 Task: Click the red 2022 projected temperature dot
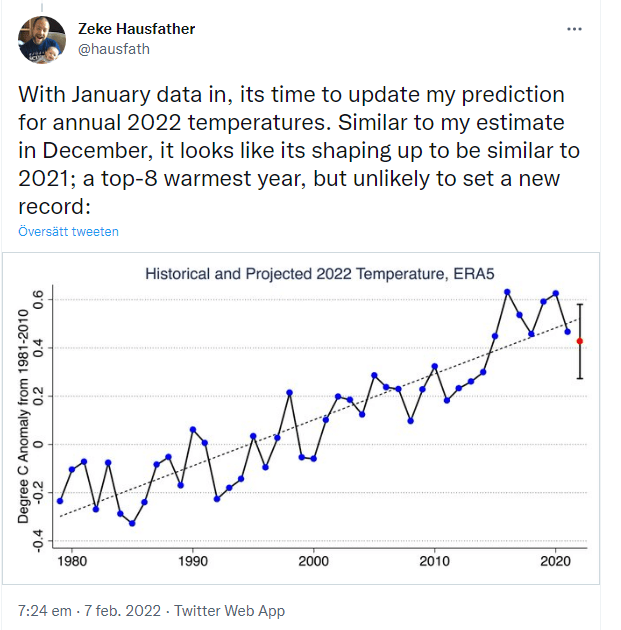click(580, 341)
